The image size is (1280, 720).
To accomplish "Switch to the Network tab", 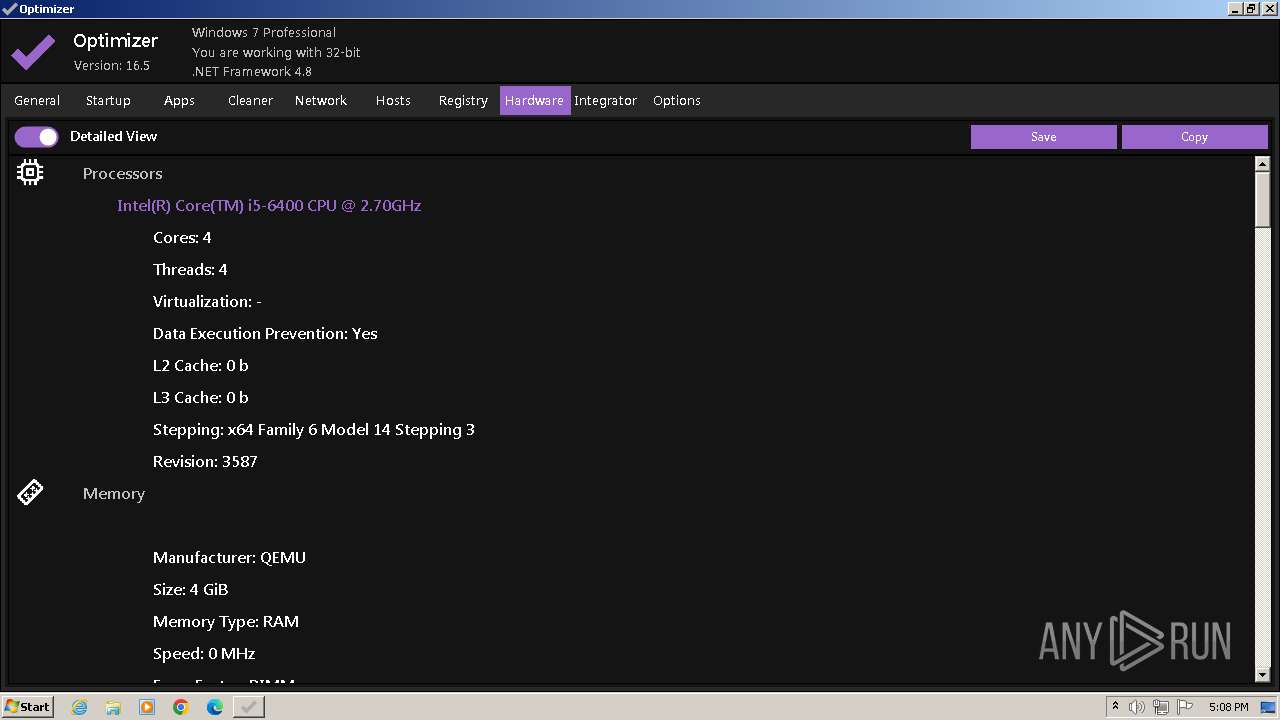I will coord(321,101).
